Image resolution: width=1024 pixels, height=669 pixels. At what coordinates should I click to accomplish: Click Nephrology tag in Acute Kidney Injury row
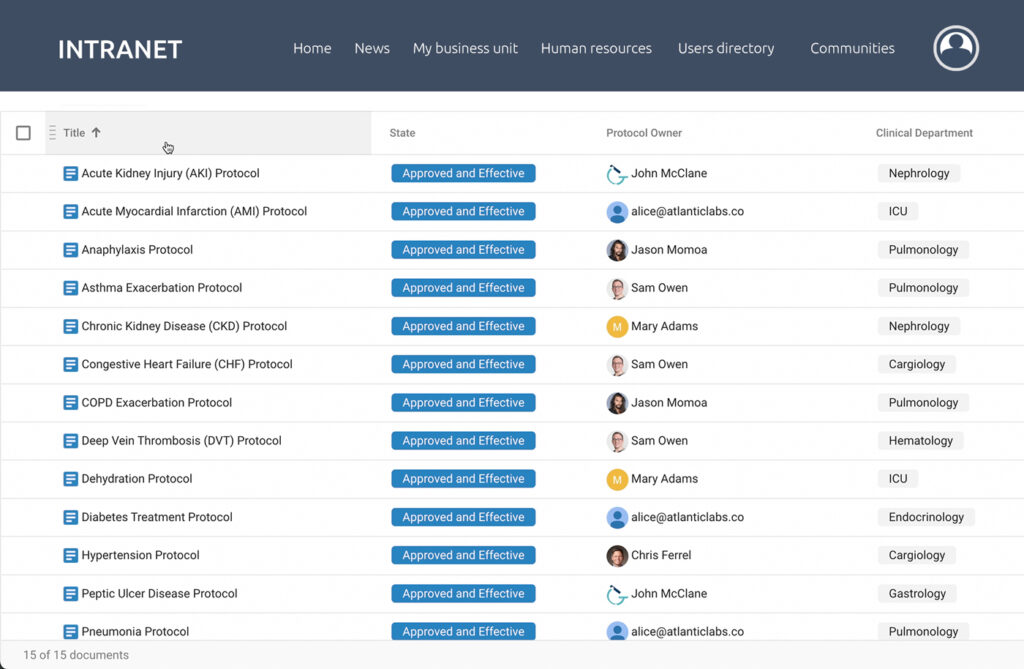[x=919, y=173]
